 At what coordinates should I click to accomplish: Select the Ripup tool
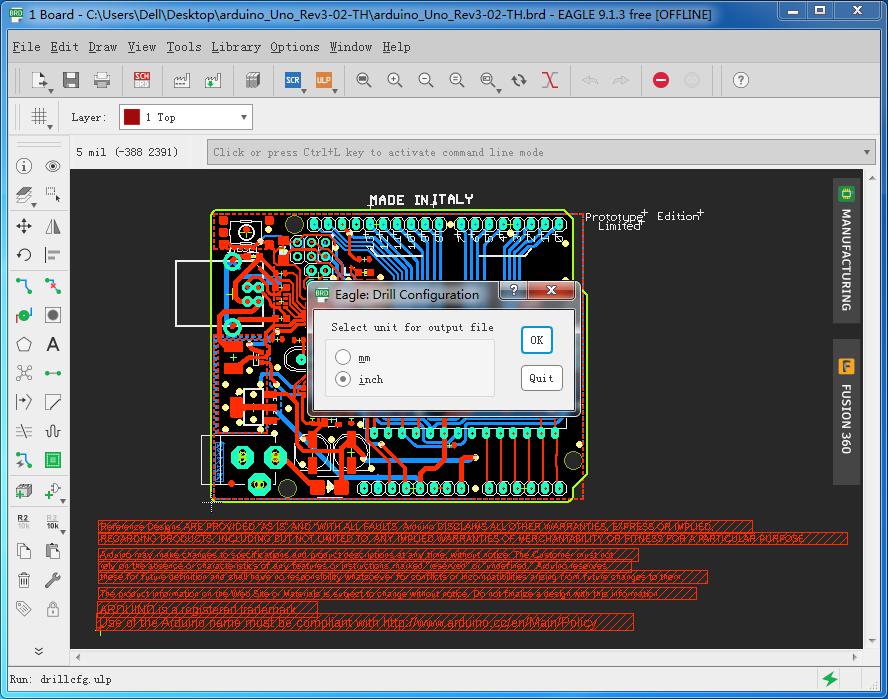tap(52, 285)
